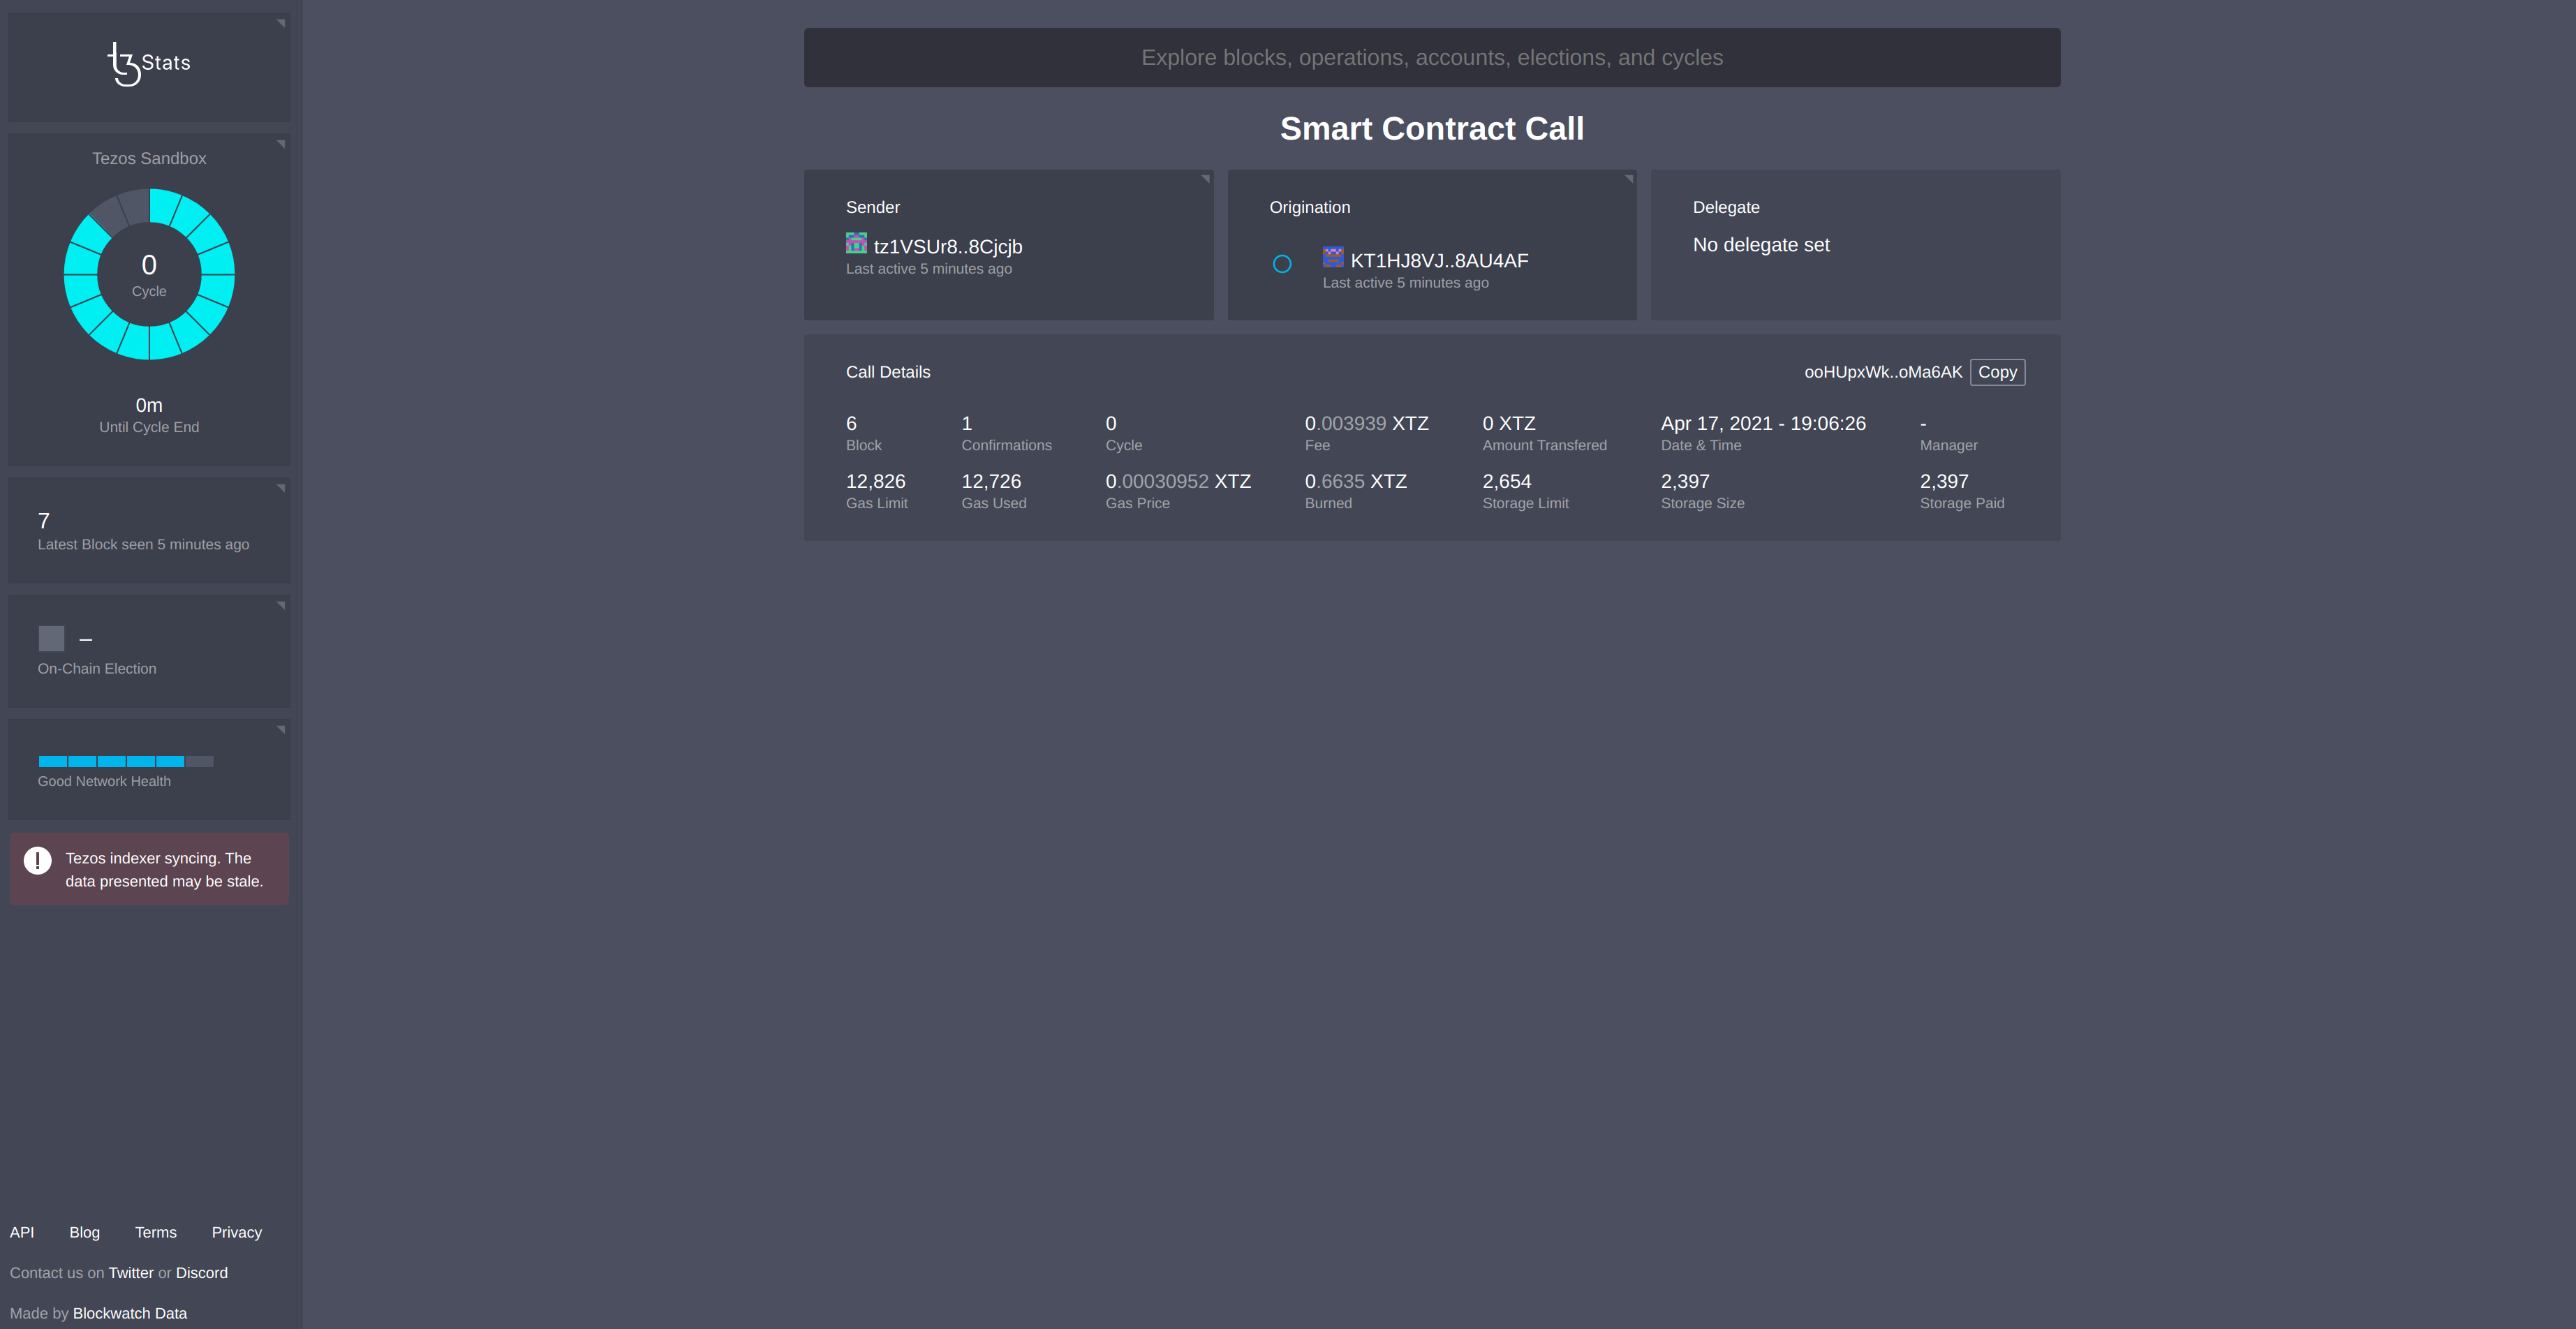
Task: Collapse the Call Details card
Action: (x=2050, y=350)
